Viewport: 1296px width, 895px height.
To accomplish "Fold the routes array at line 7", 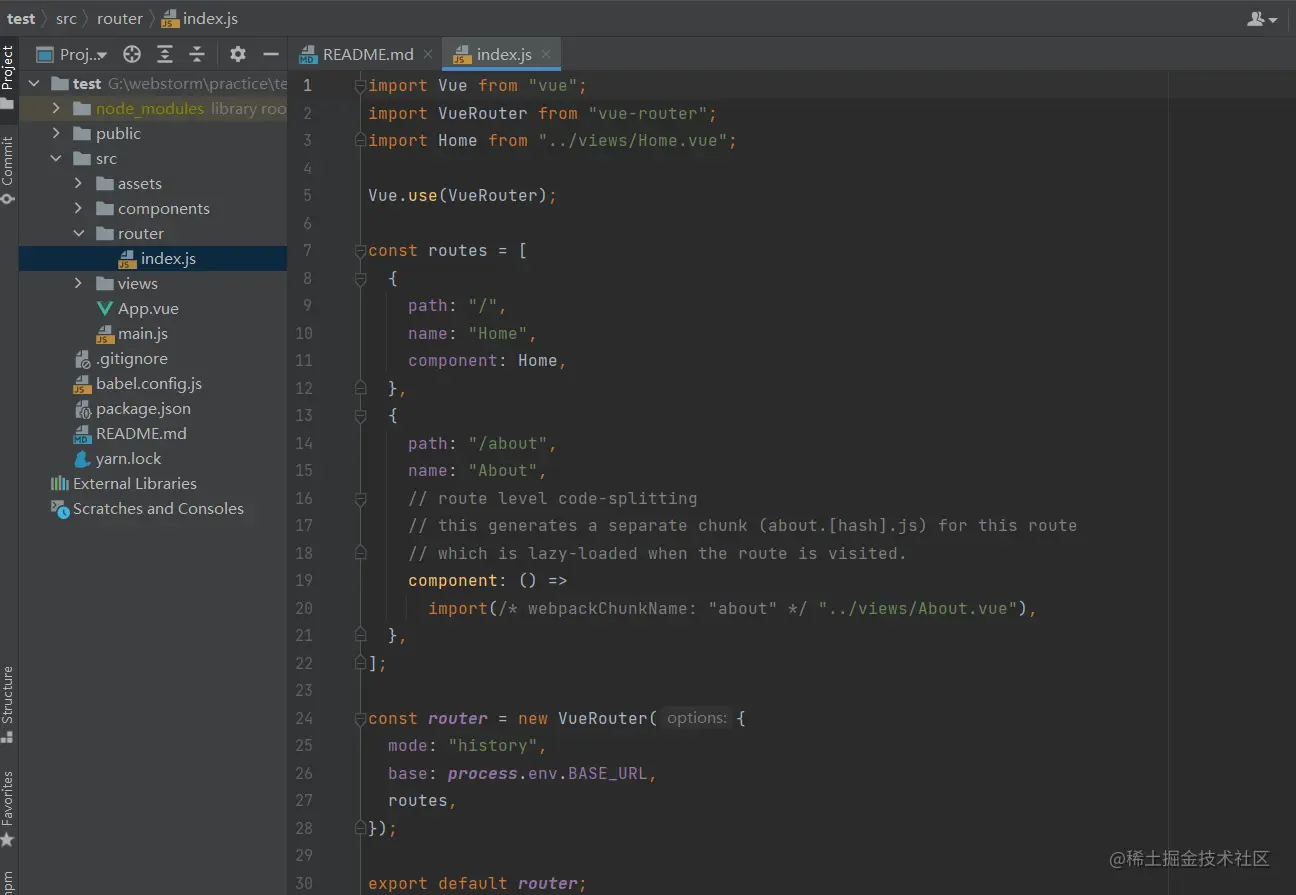I will click(x=361, y=251).
